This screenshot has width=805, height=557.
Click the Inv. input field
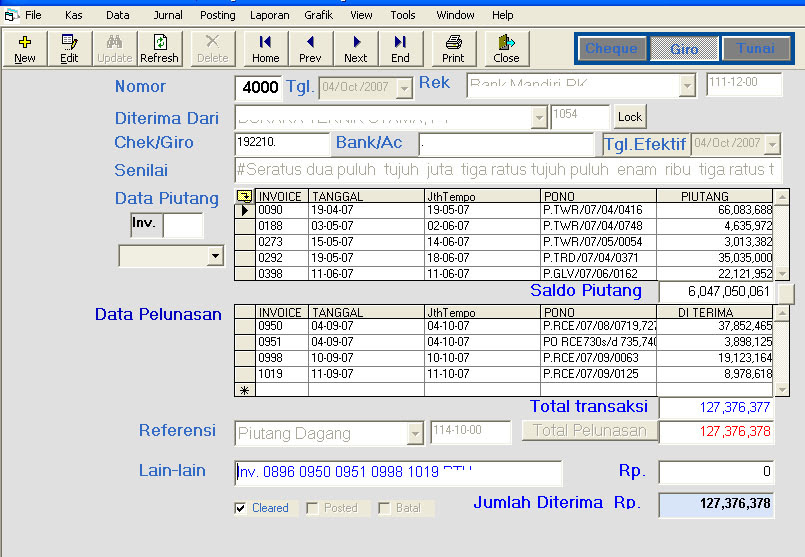coord(183,225)
